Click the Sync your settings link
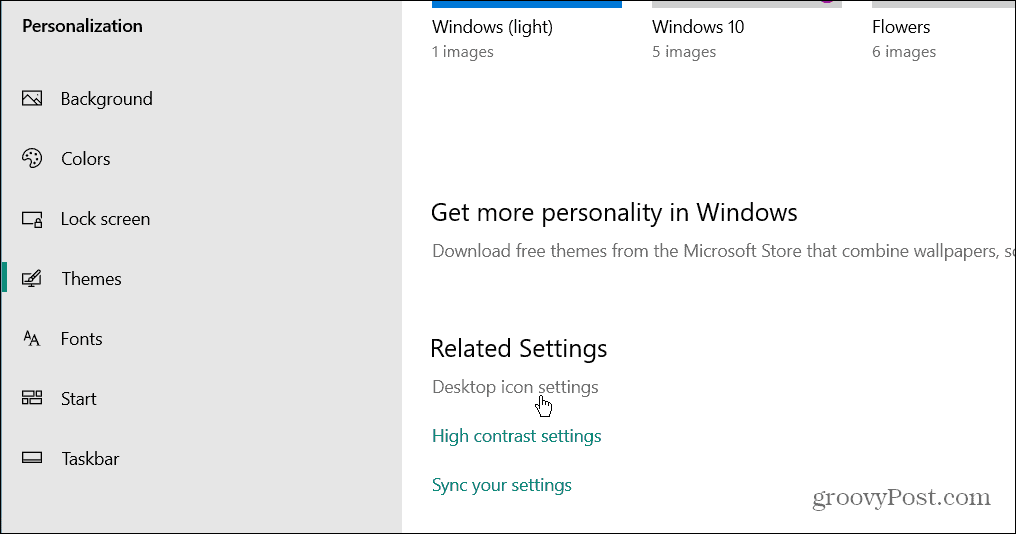This screenshot has width=1016, height=534. [501, 485]
